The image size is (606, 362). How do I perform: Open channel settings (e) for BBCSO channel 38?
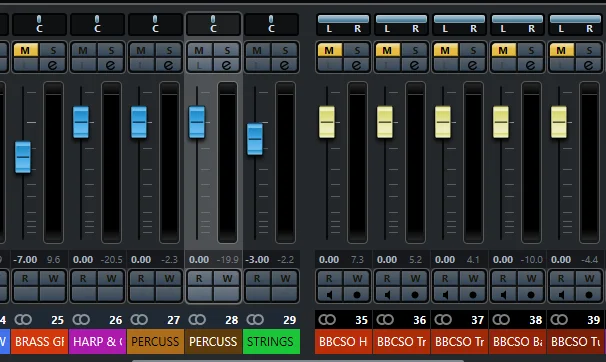(x=530, y=65)
